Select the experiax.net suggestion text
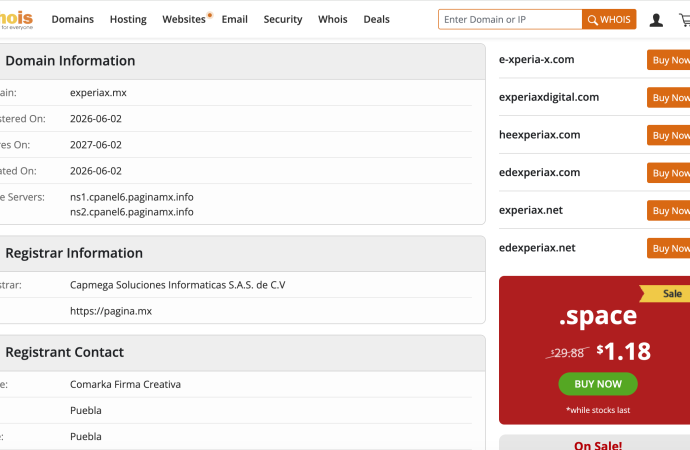Screen dimensions: 690x450 click(531, 210)
